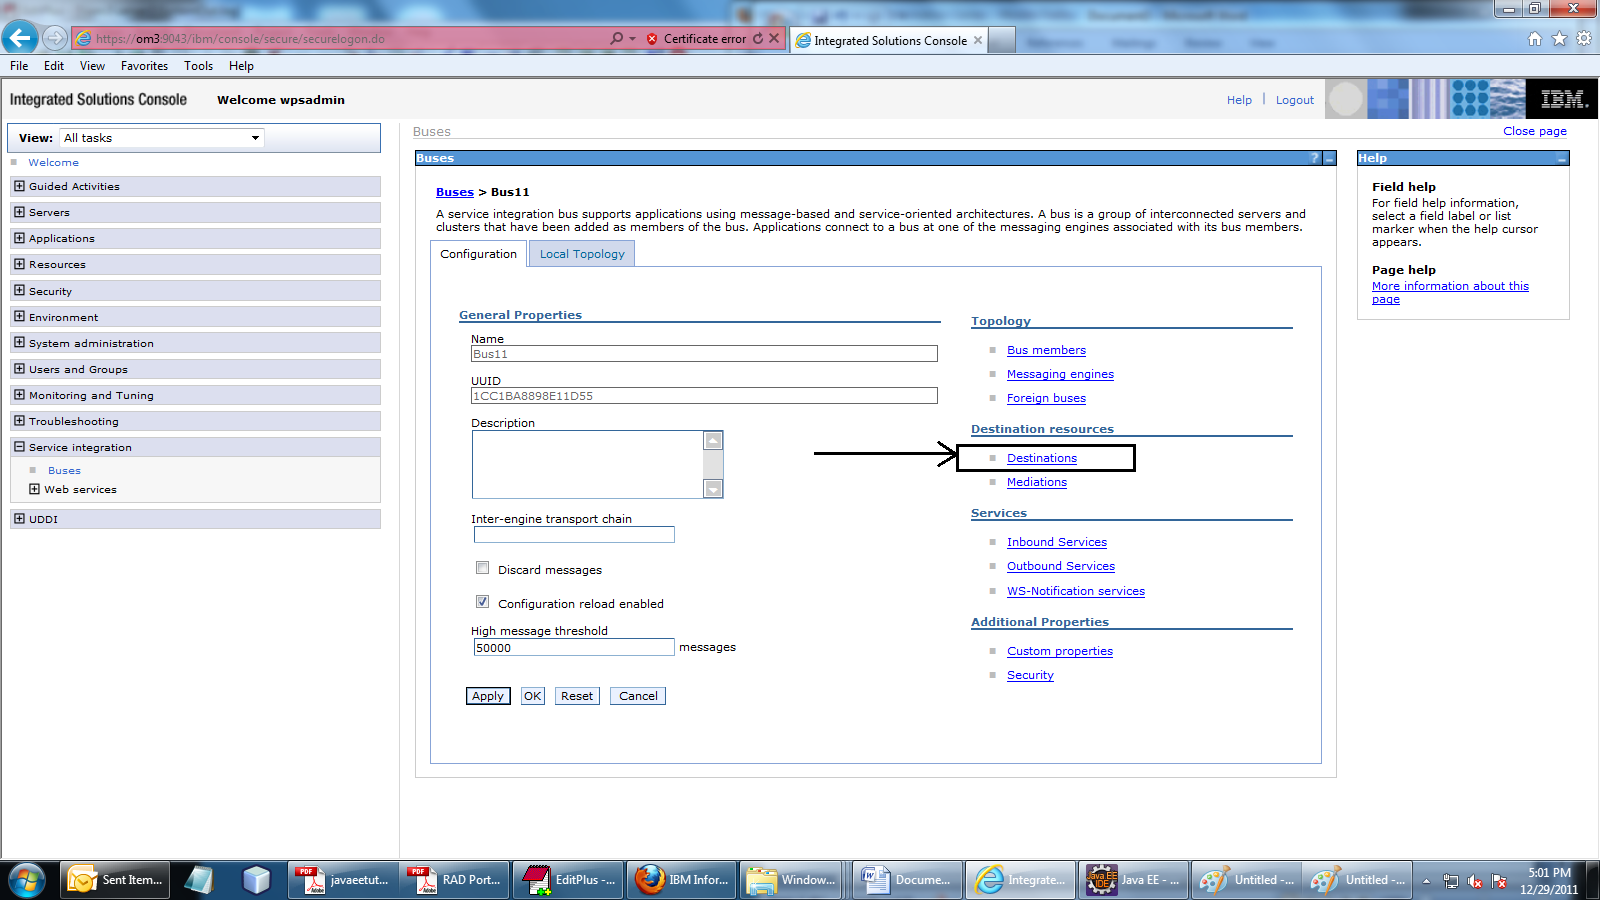Image resolution: width=1600 pixels, height=900 pixels.
Task: Open the View All tasks dropdown
Action: [162, 138]
